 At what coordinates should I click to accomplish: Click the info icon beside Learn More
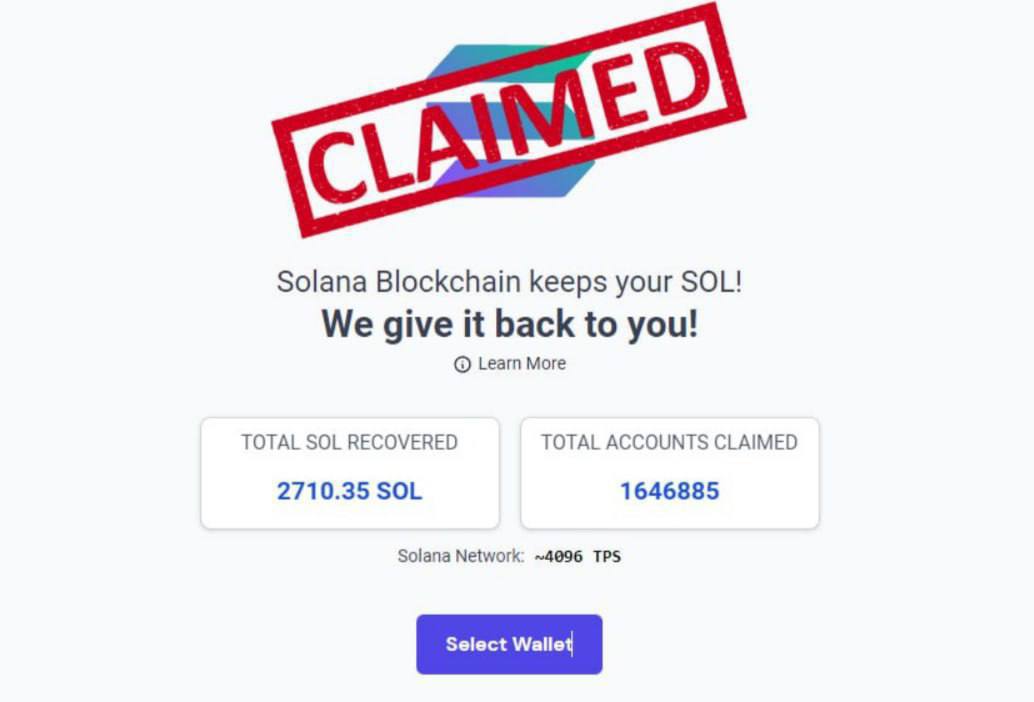pyautogui.click(x=462, y=365)
